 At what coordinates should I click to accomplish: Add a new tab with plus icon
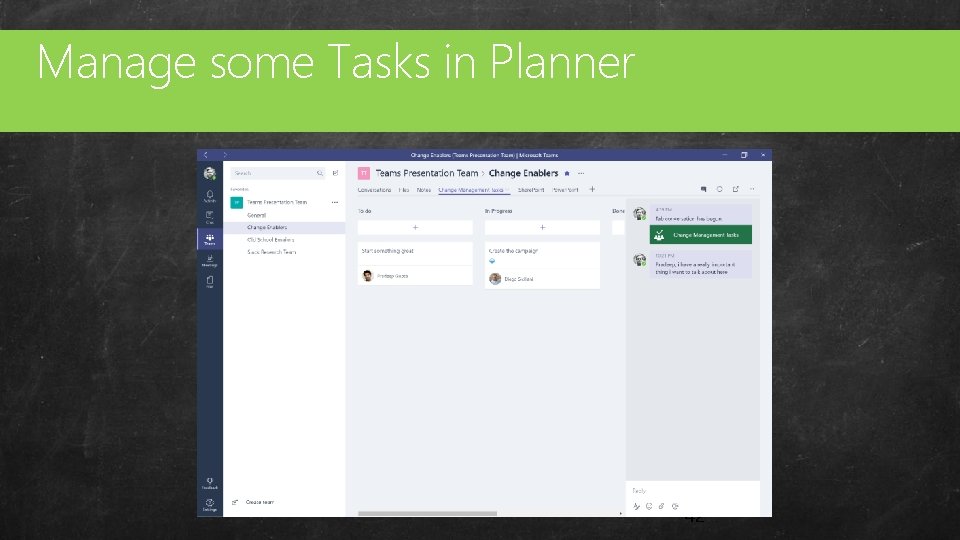(592, 189)
